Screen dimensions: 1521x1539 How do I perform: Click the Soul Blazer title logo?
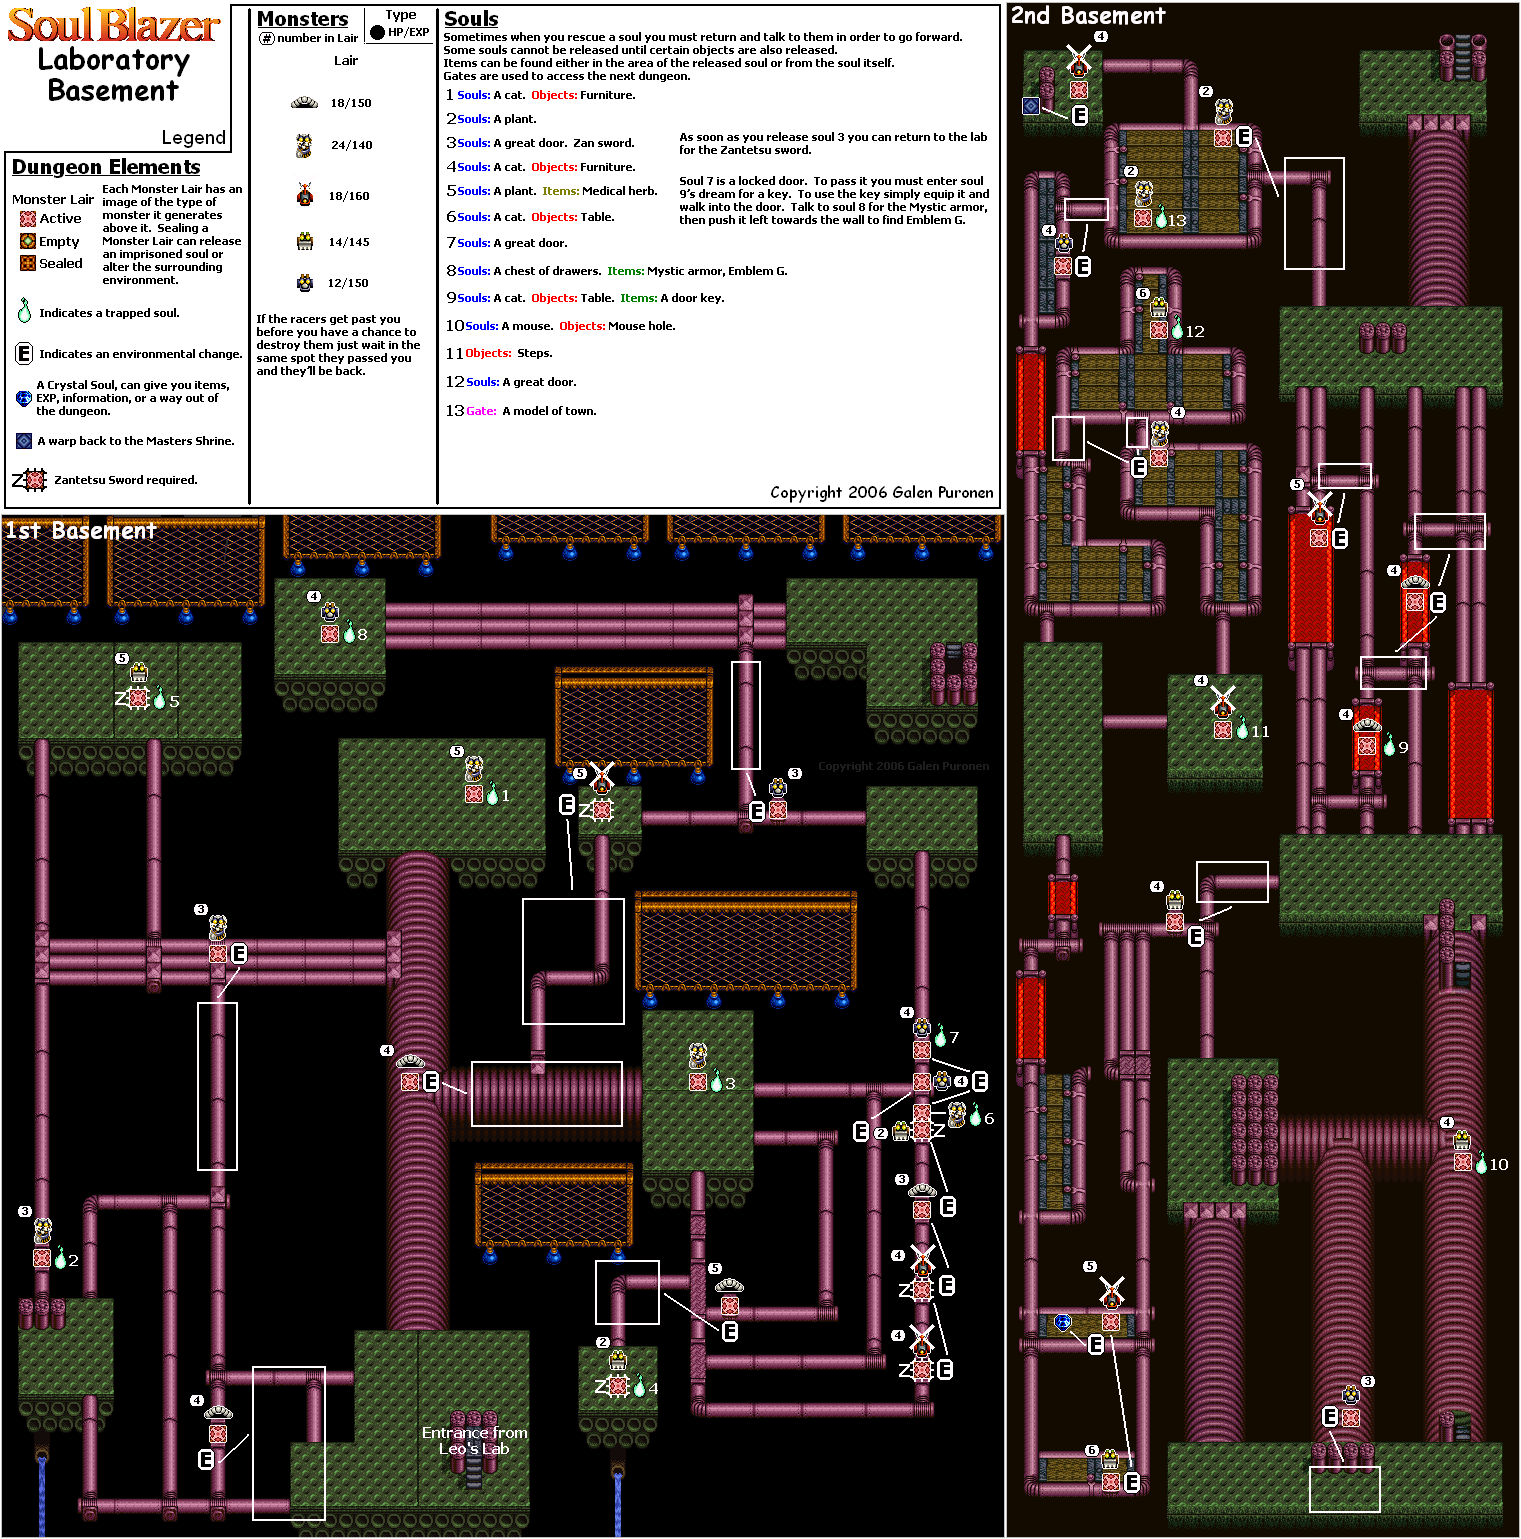(113, 25)
